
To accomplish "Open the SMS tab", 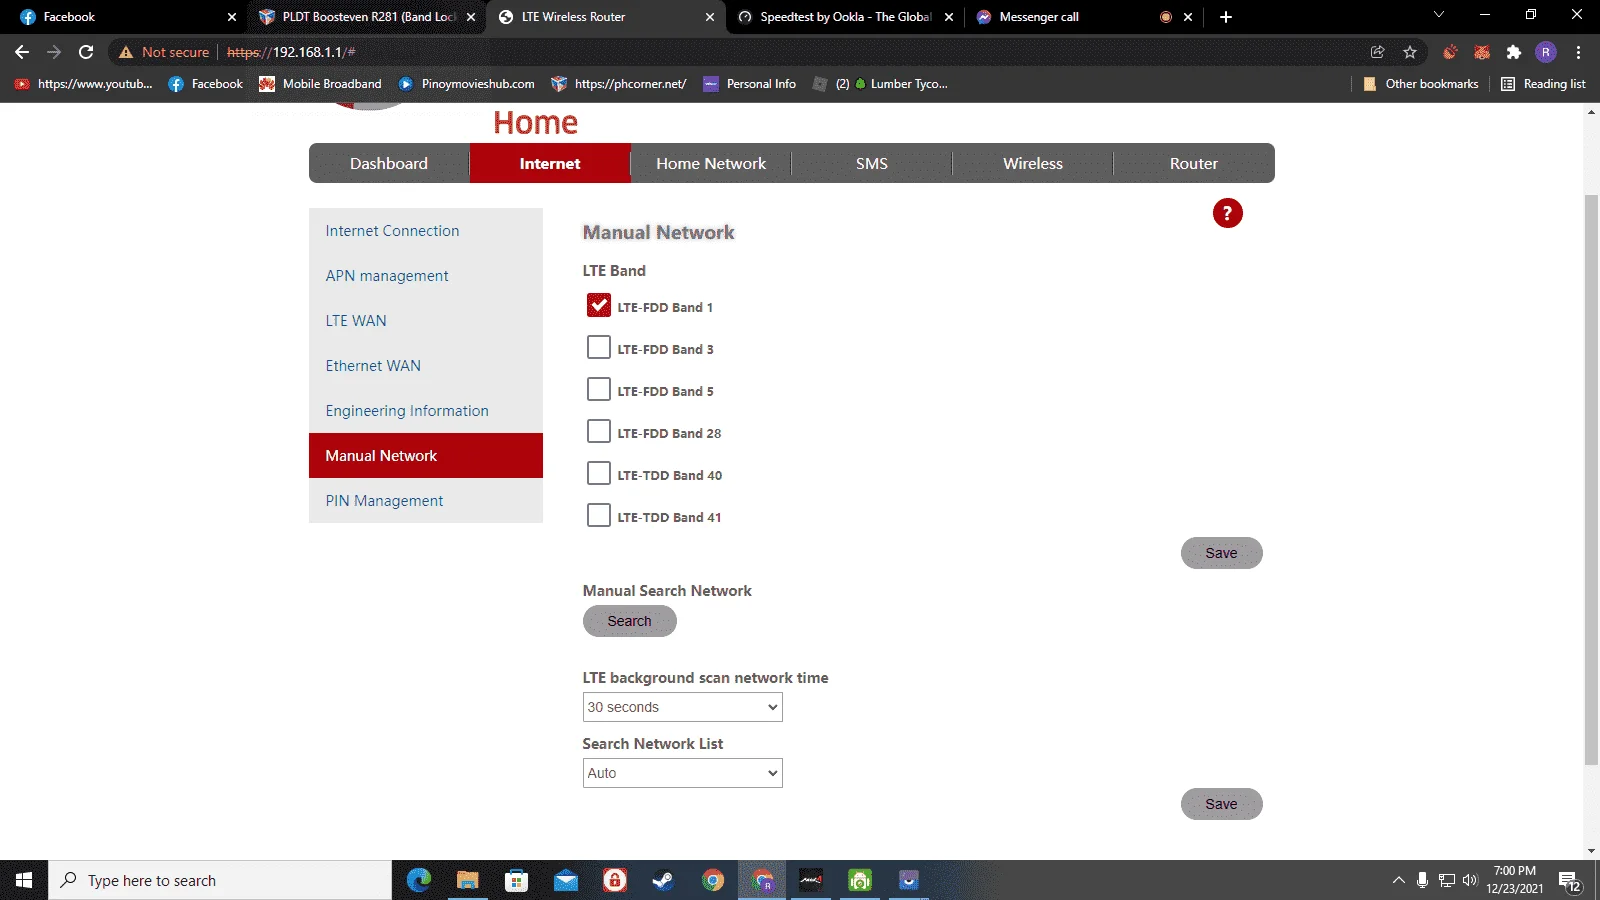I will coord(872,163).
